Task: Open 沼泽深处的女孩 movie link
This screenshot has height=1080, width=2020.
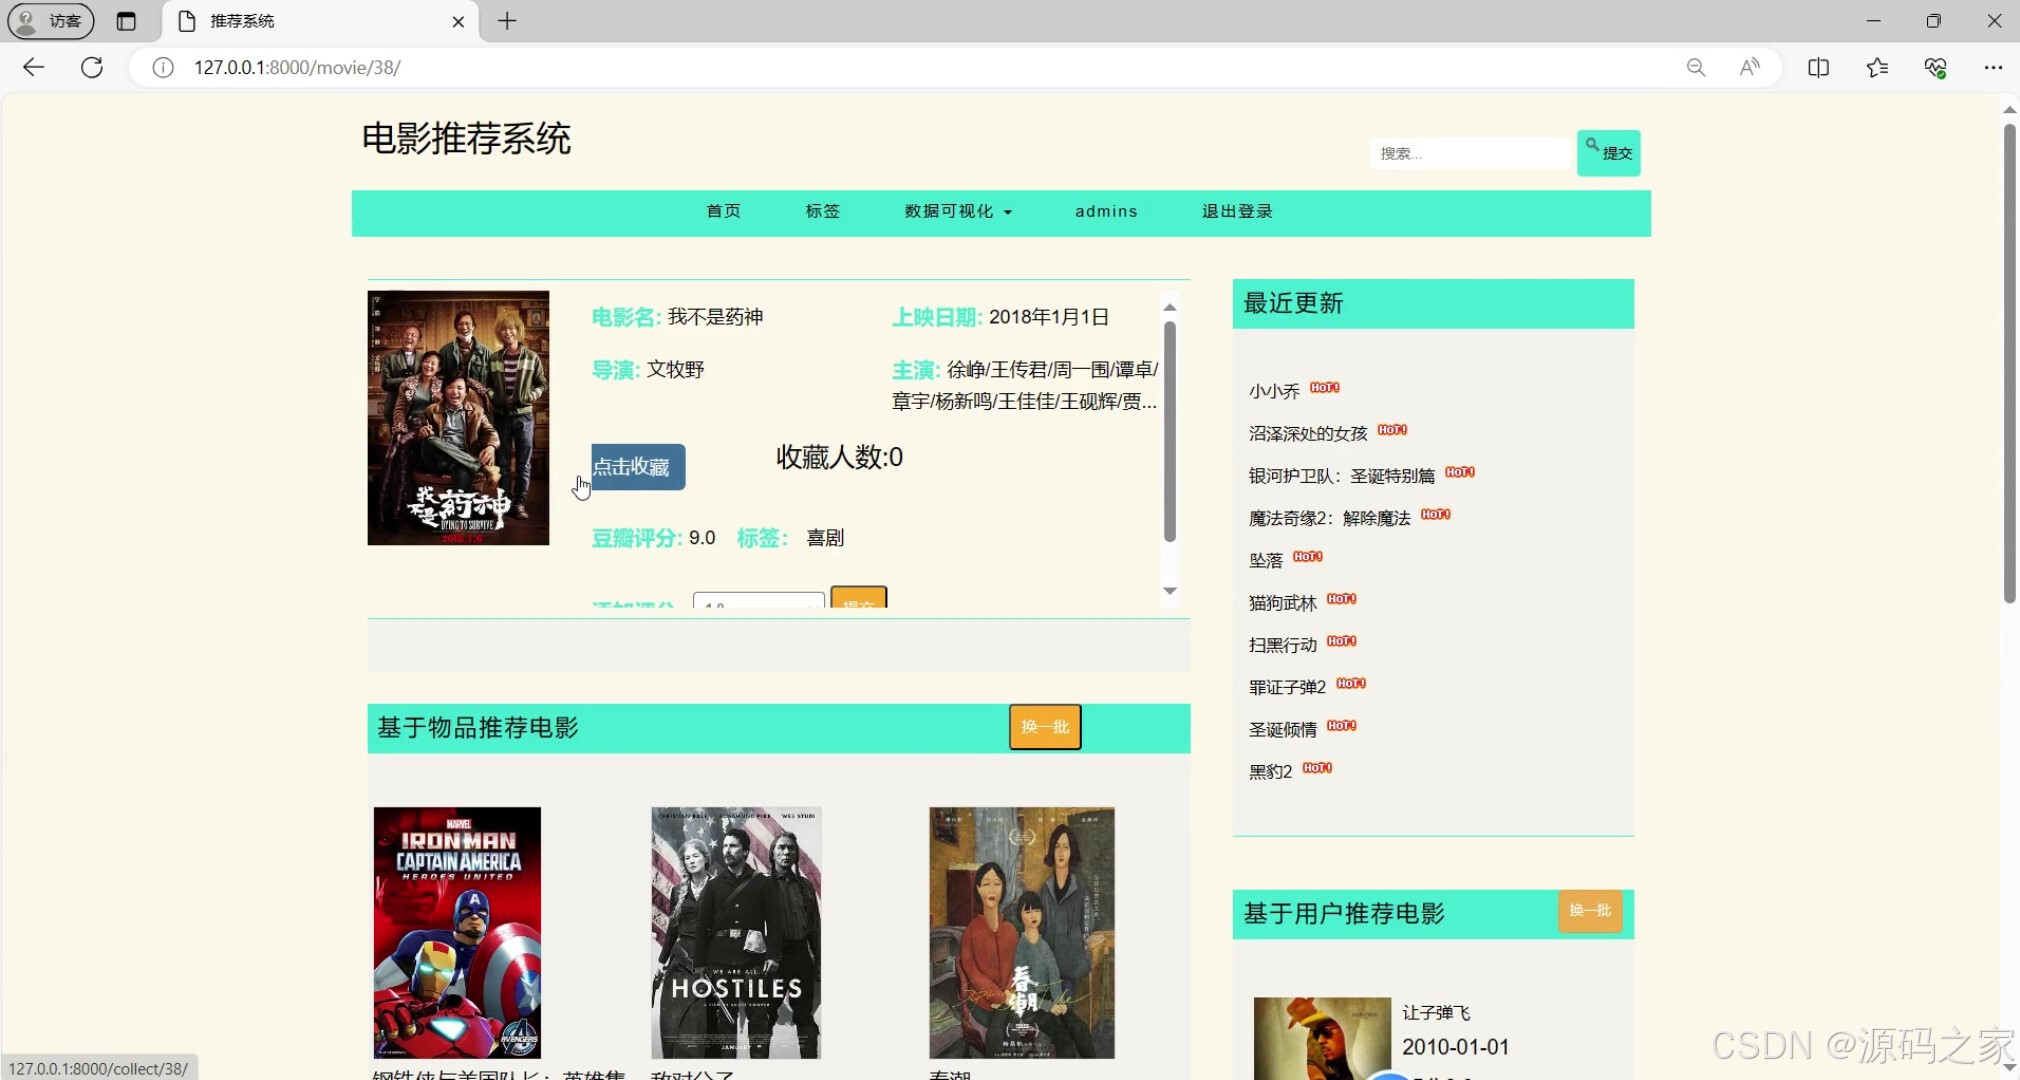Action: coord(1307,433)
